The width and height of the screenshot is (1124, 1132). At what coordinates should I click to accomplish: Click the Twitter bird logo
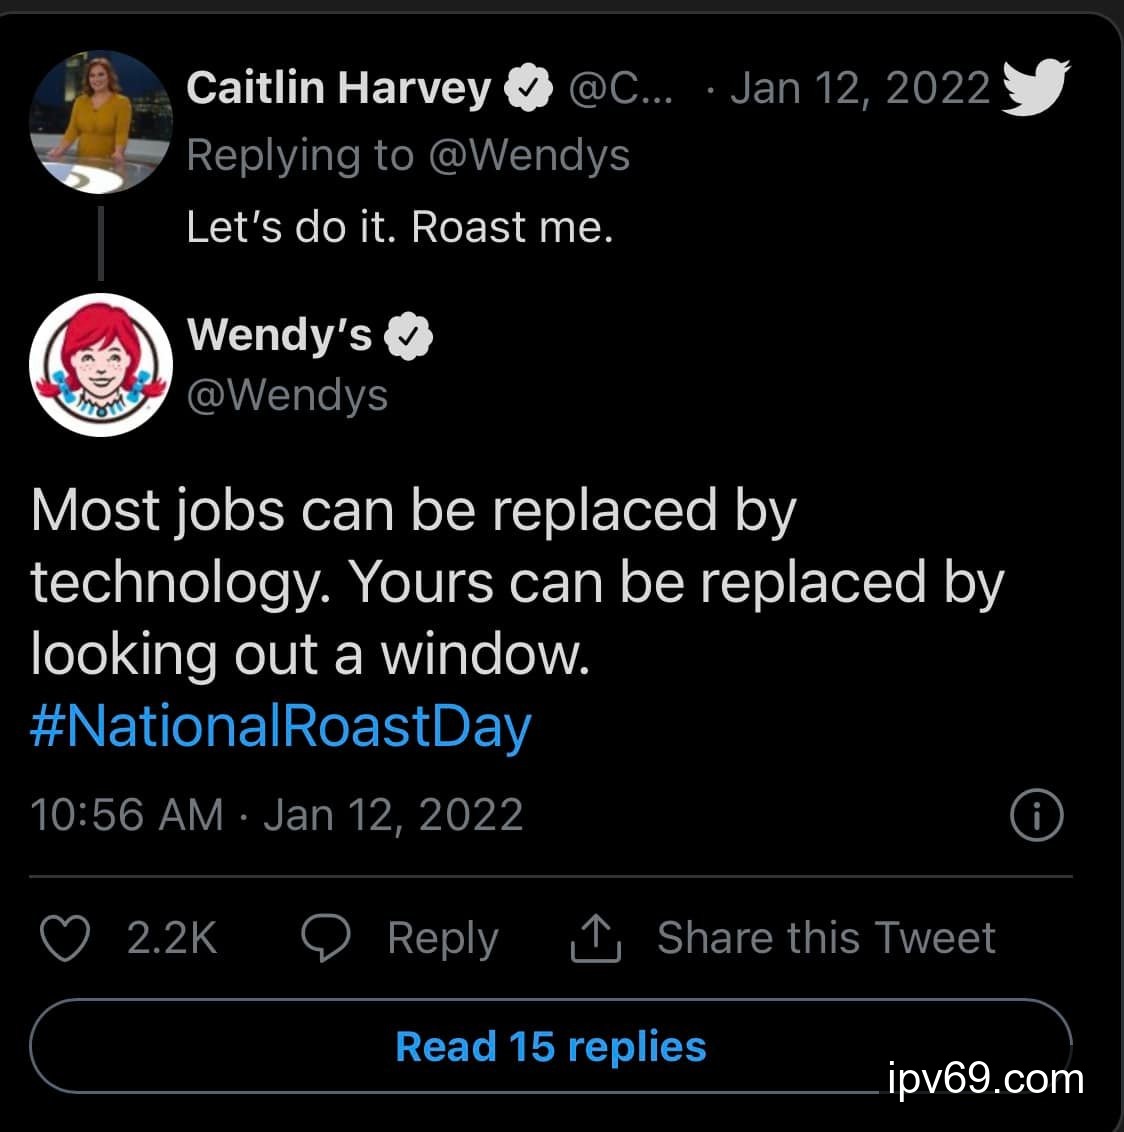coord(1035,86)
